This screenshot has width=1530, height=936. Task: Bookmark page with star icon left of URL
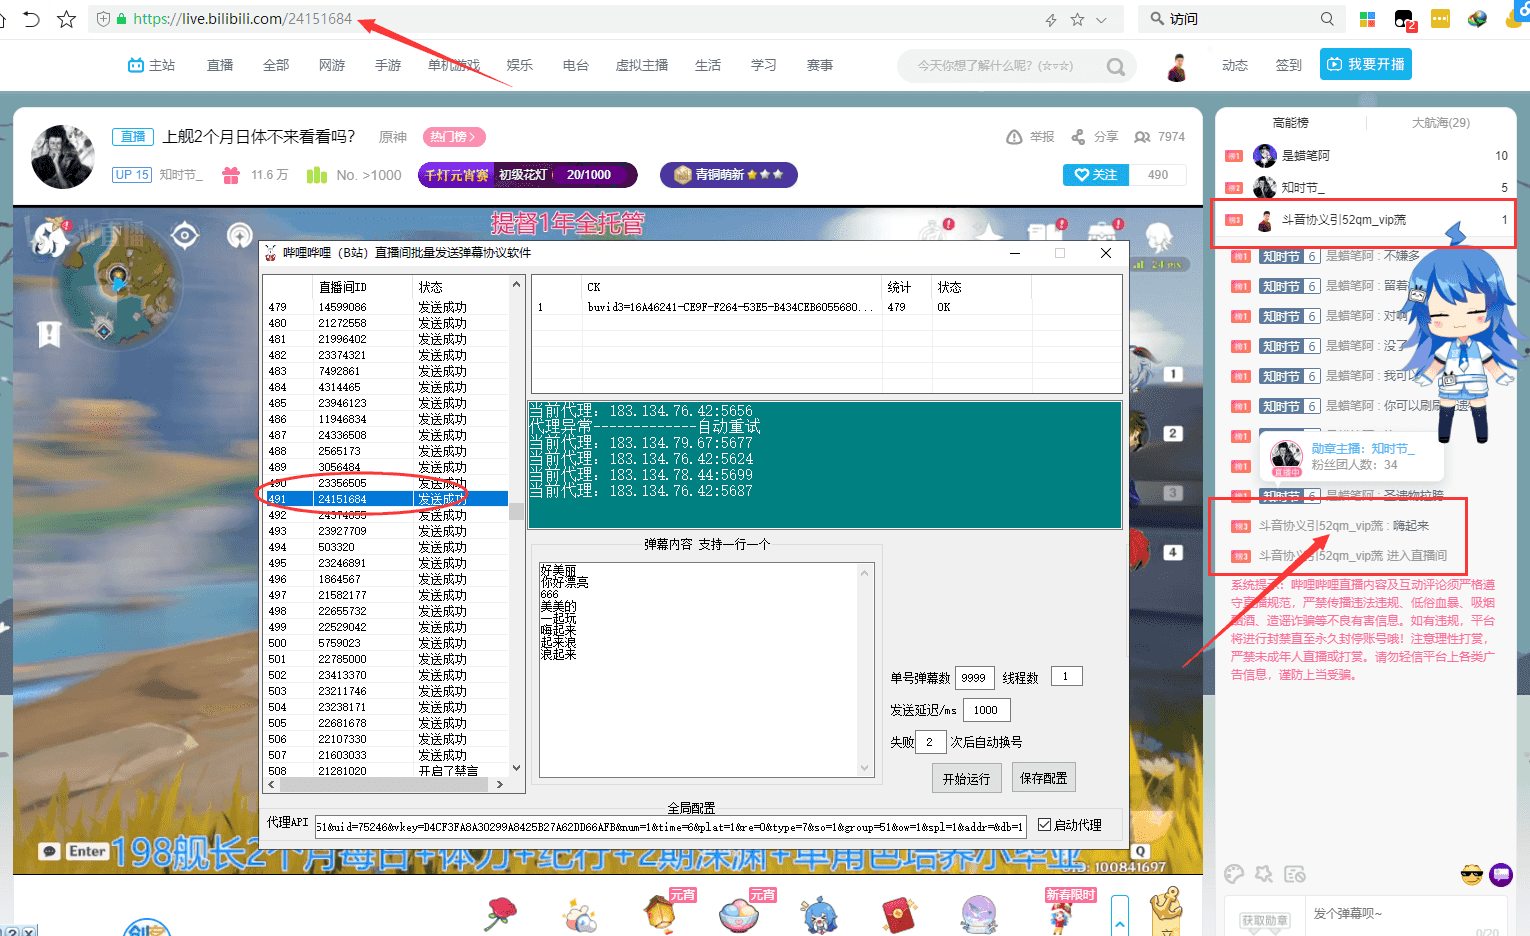(66, 19)
